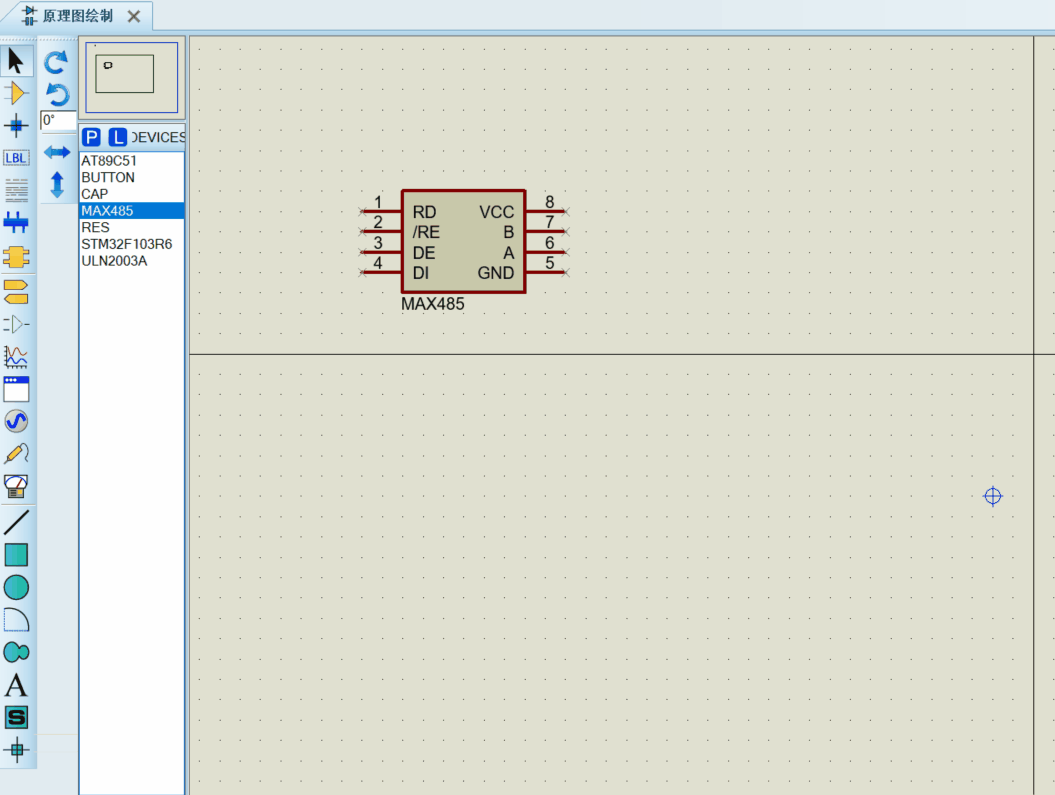Select the Selection Mode arrow tool
Screen dimensions: 1055x795
coord(16,61)
